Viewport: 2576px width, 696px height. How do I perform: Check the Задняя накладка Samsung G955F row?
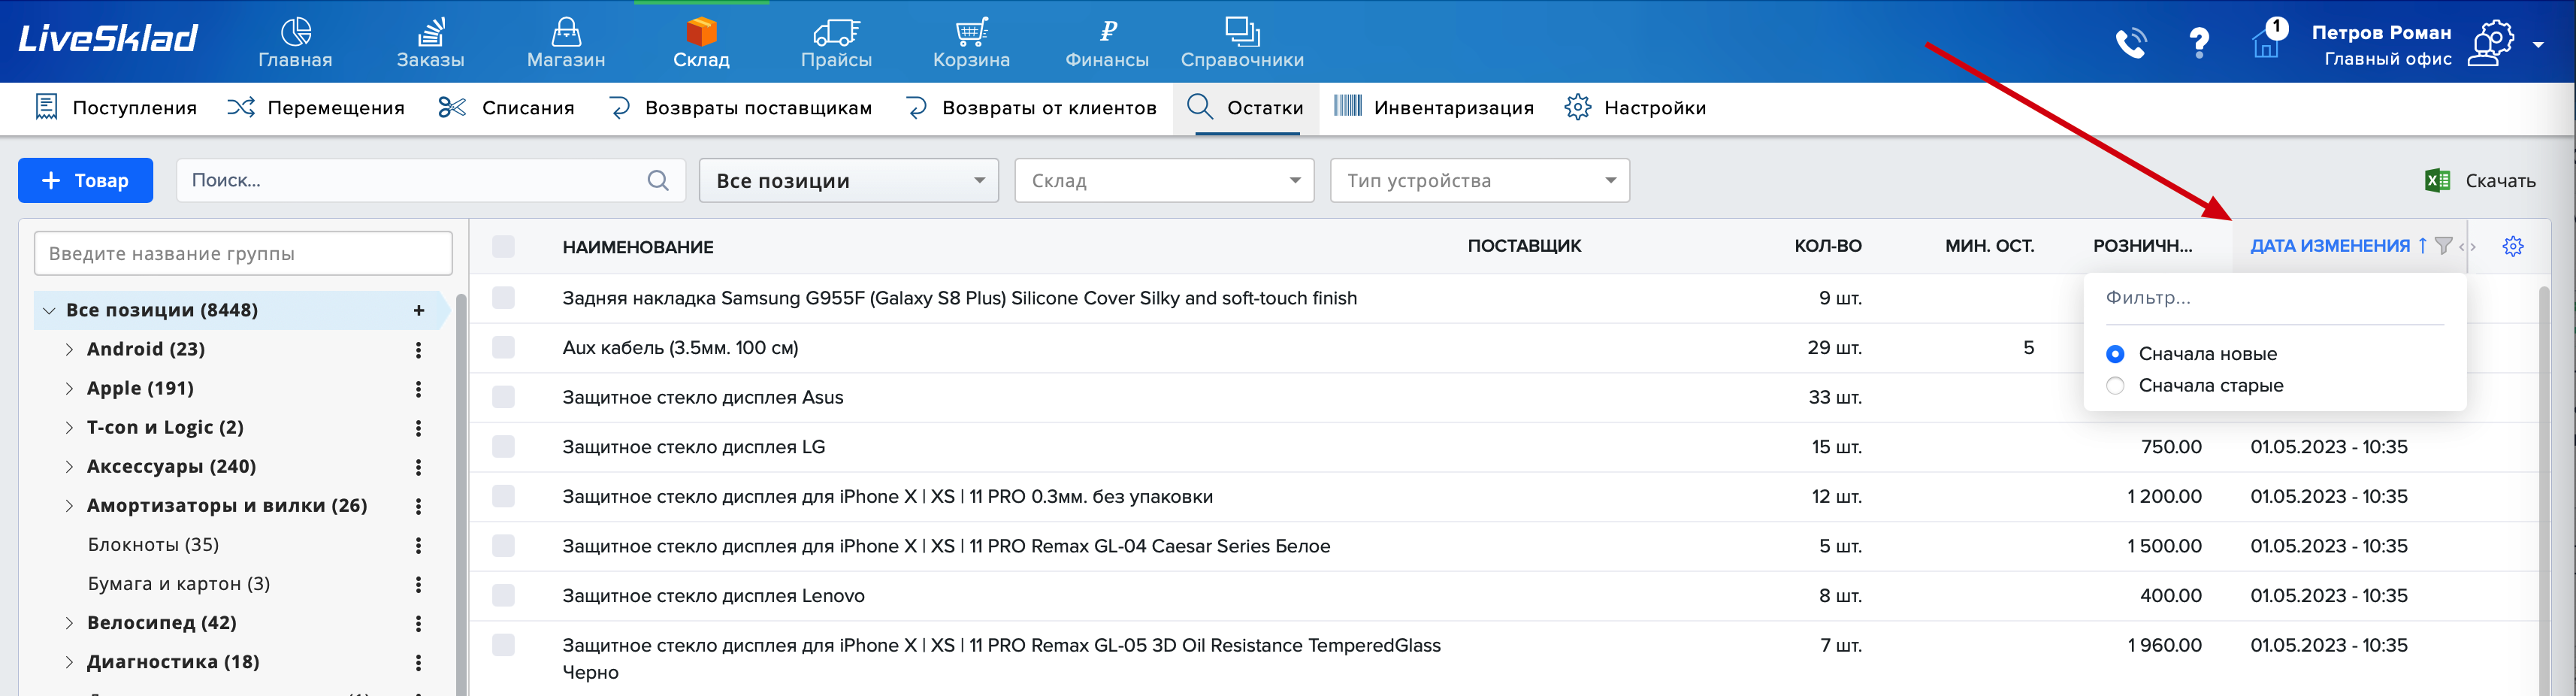click(x=503, y=297)
